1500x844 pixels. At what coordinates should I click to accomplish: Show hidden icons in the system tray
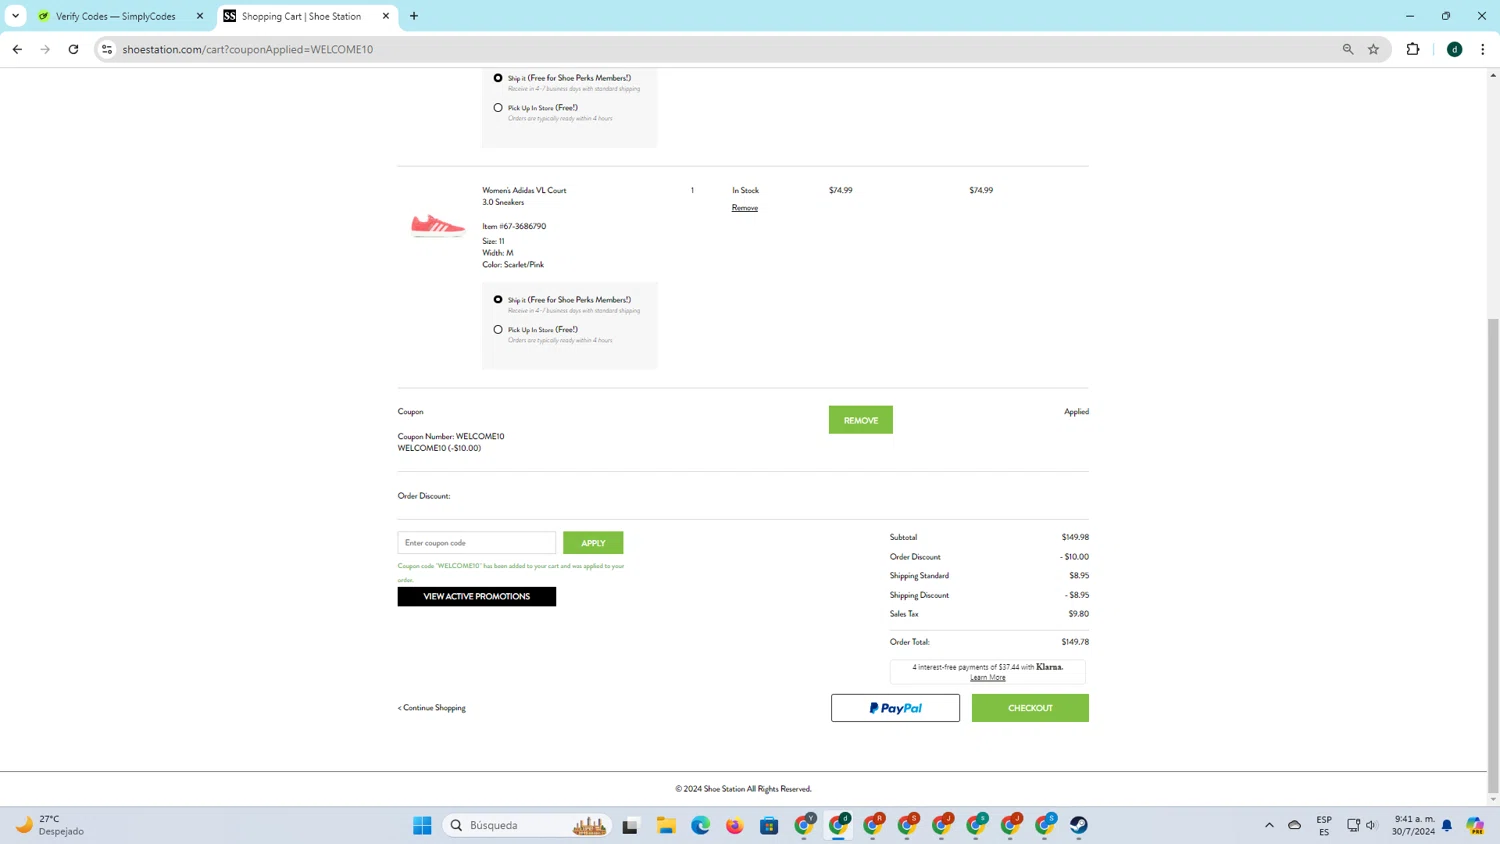1269,825
